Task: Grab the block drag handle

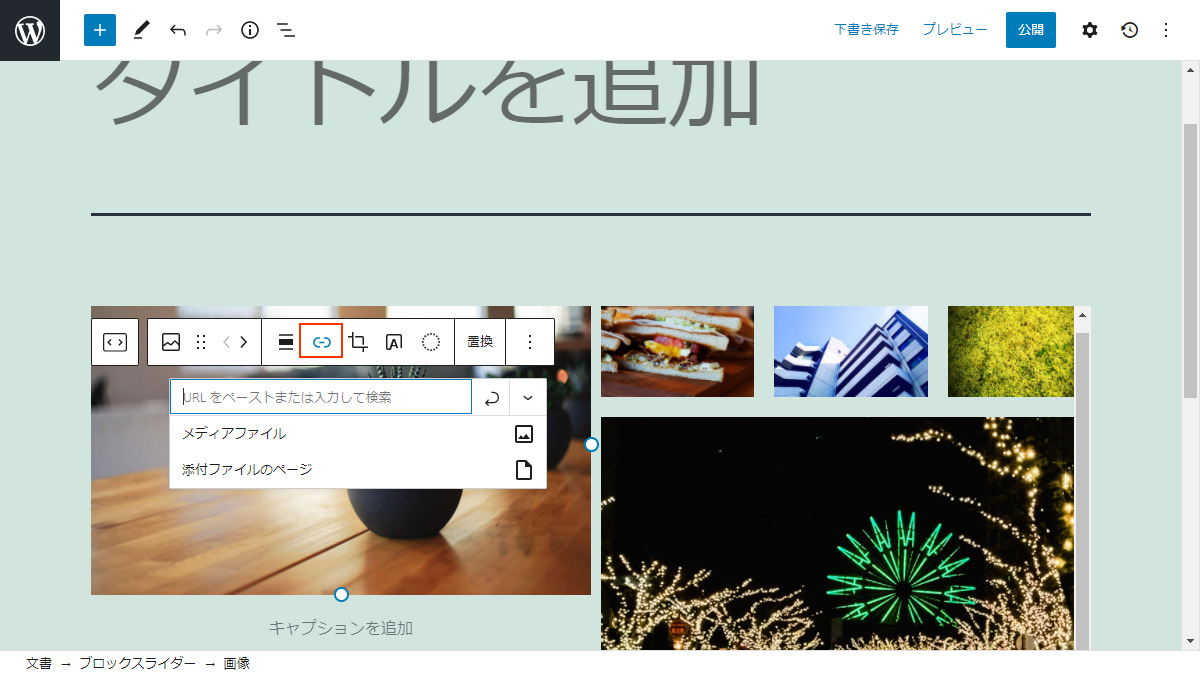Action: click(201, 342)
